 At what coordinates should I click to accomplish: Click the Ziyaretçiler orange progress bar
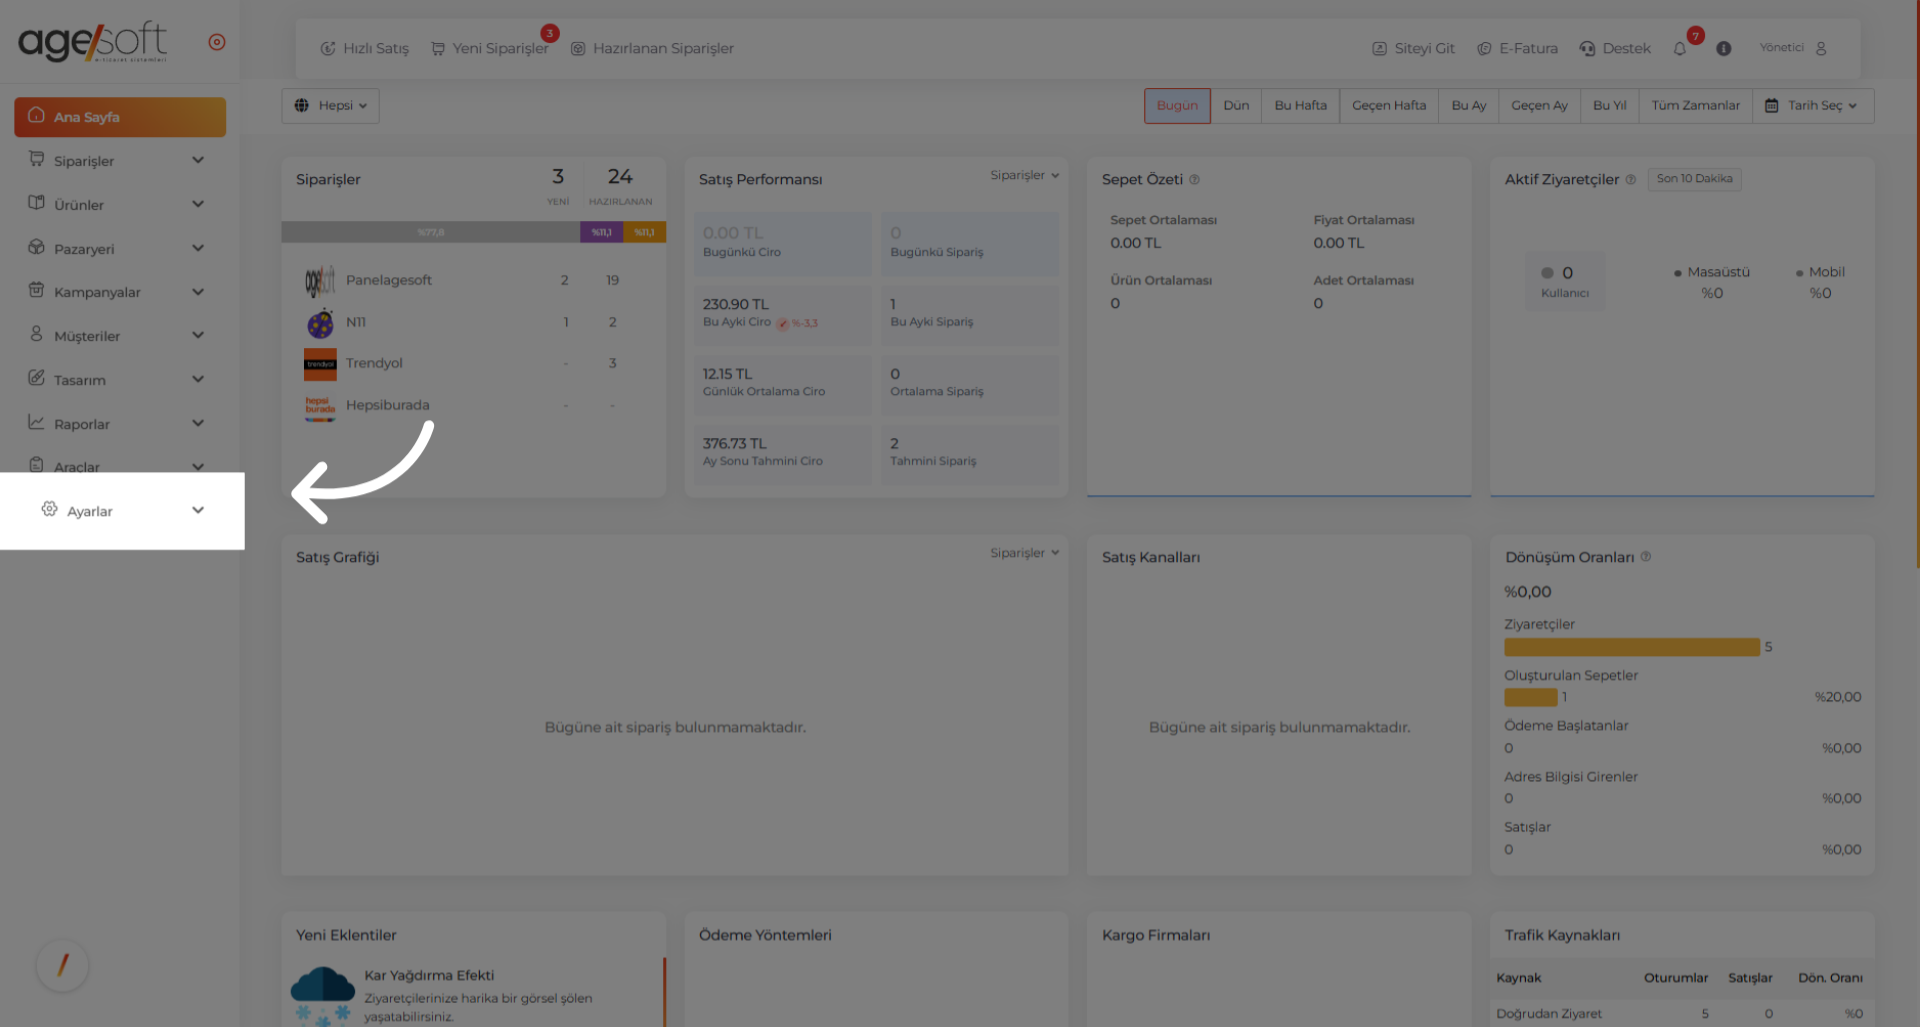tap(1631, 648)
